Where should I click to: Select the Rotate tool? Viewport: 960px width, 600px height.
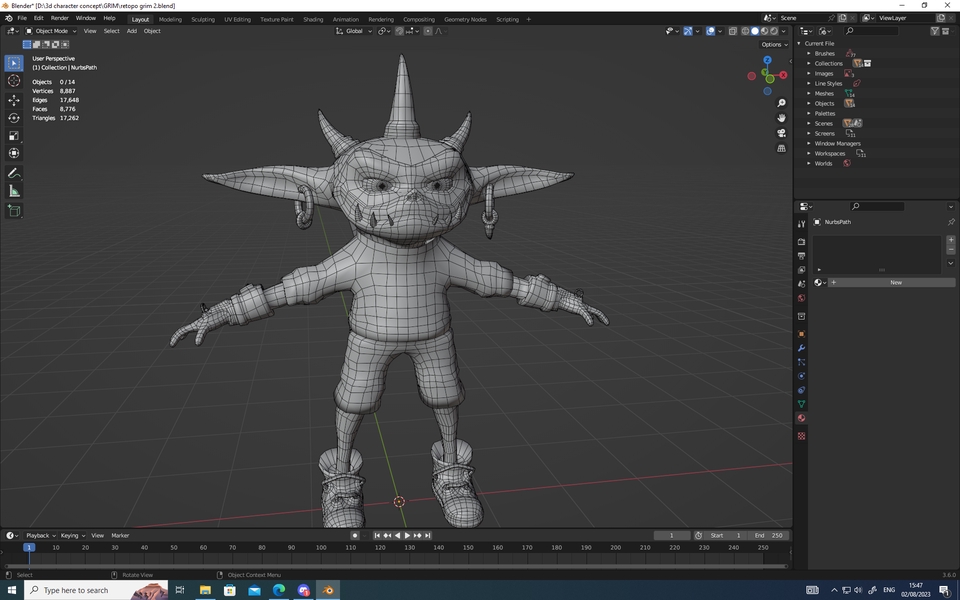[x=14, y=118]
